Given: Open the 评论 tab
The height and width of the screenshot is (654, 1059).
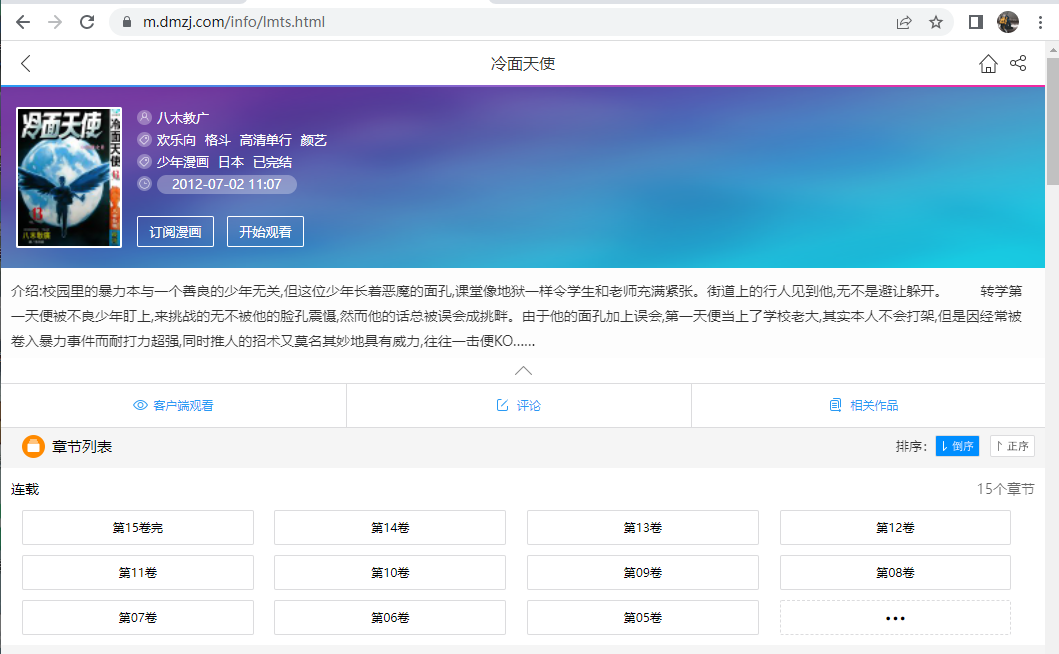Looking at the screenshot, I should (x=519, y=405).
